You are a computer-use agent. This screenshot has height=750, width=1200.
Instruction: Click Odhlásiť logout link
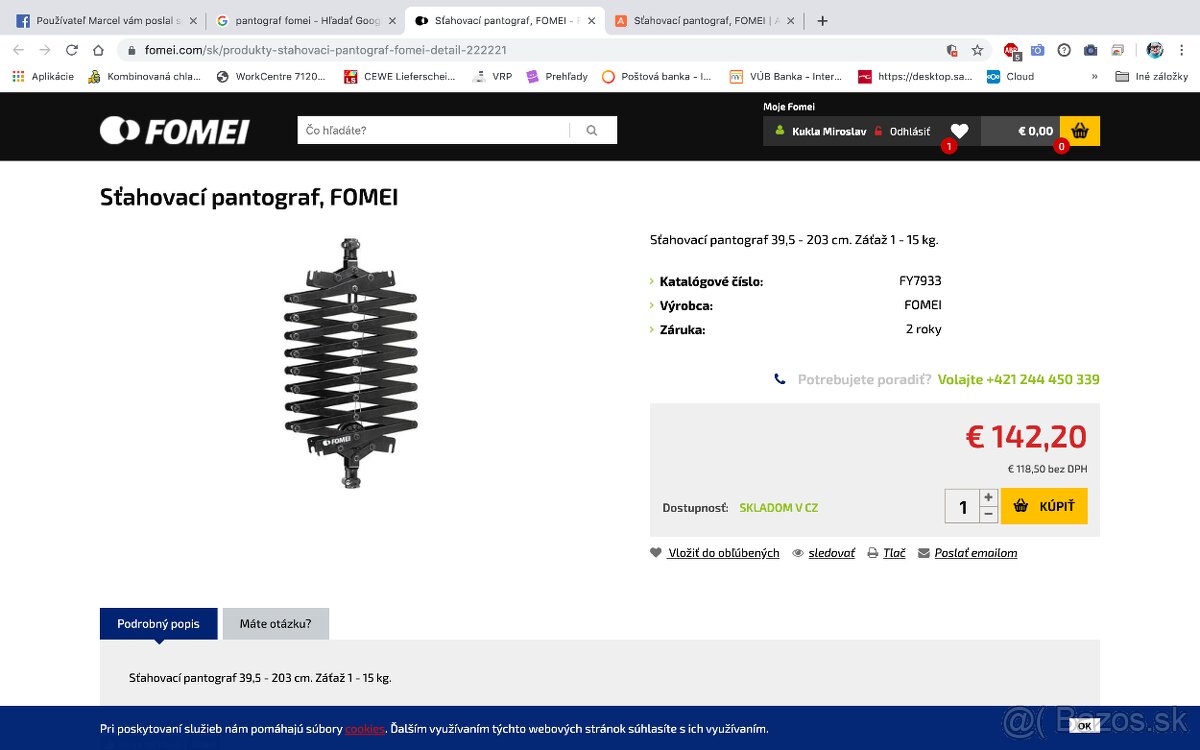coord(902,131)
